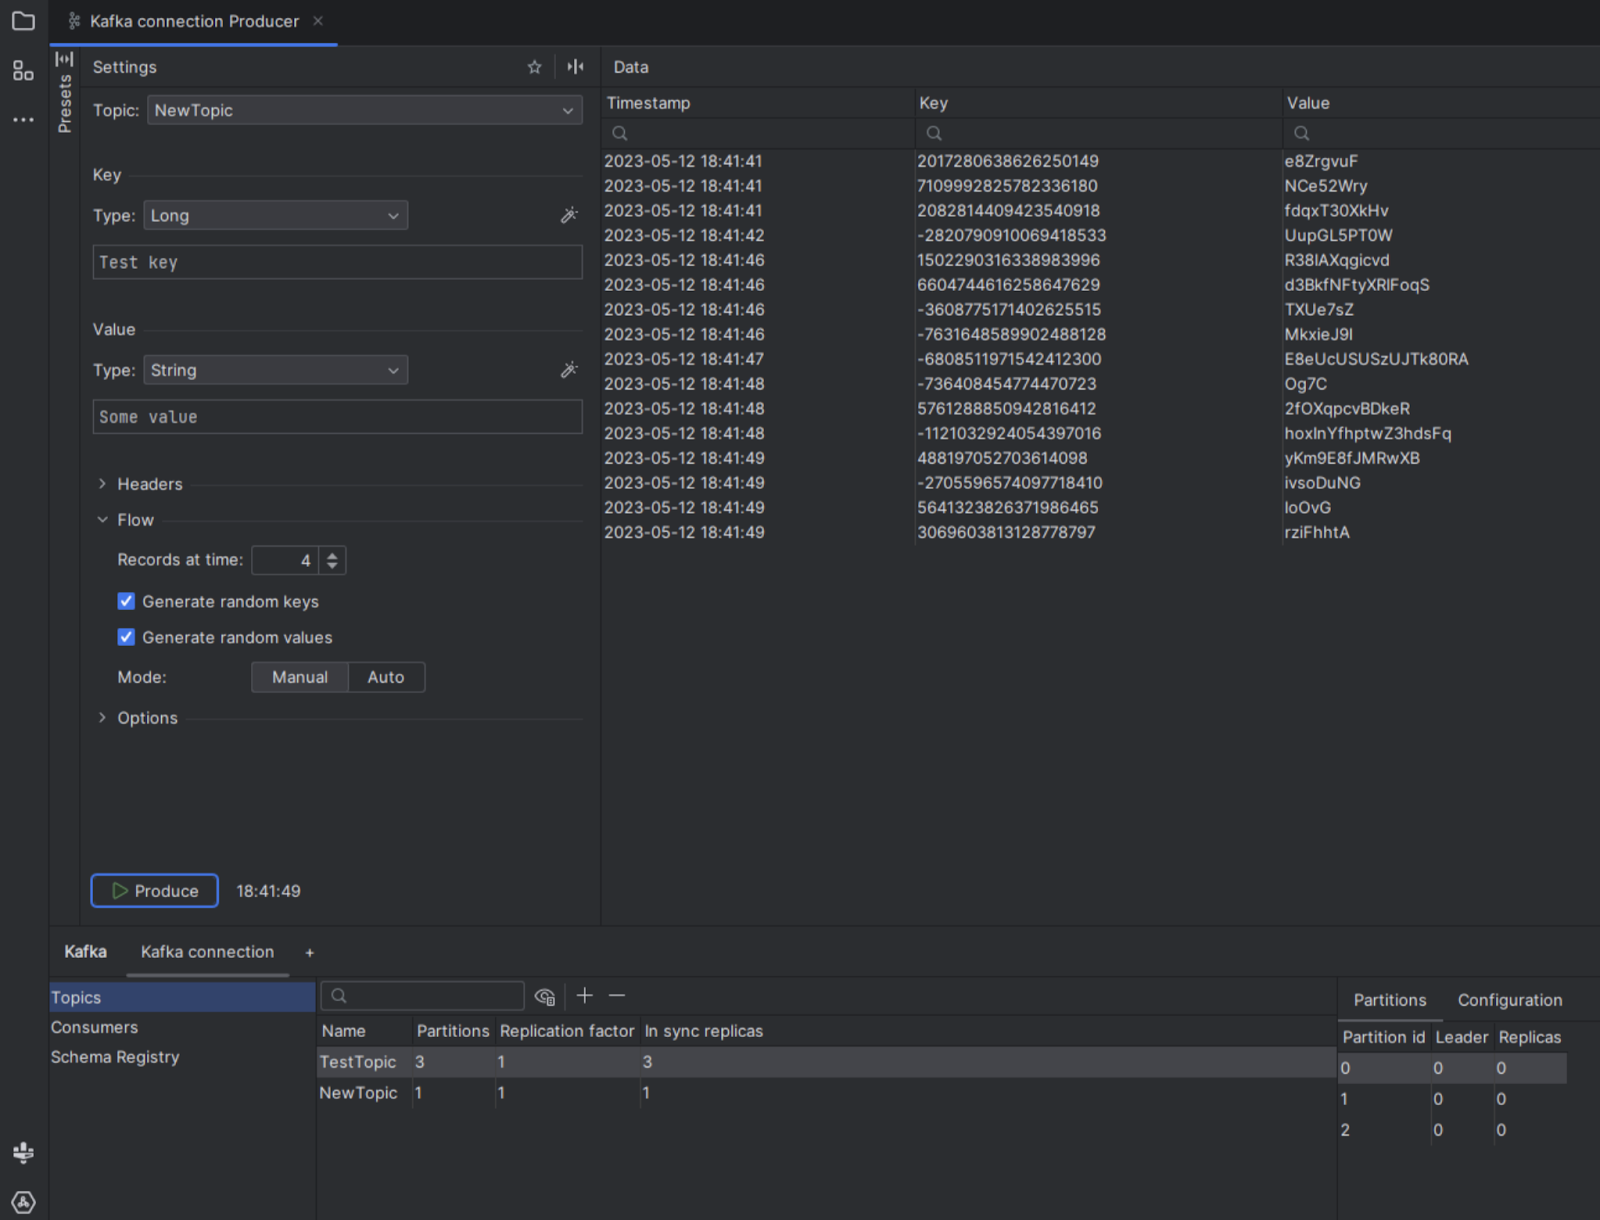Select Consumers in the Kafka panel
The image size is (1600, 1220).
click(95, 1027)
